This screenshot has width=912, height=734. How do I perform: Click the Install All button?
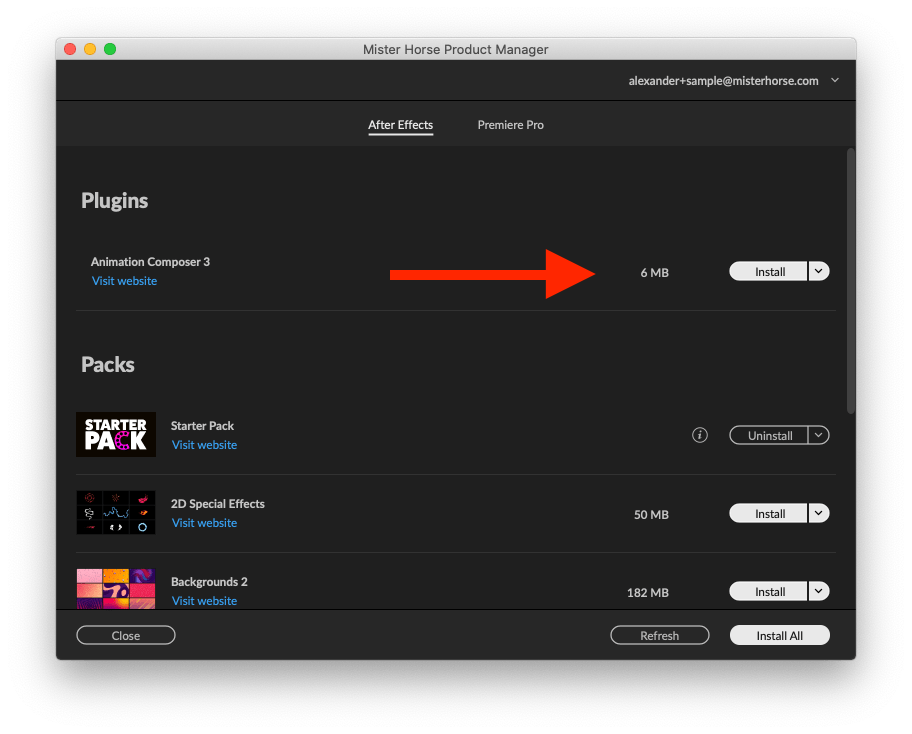tap(779, 635)
